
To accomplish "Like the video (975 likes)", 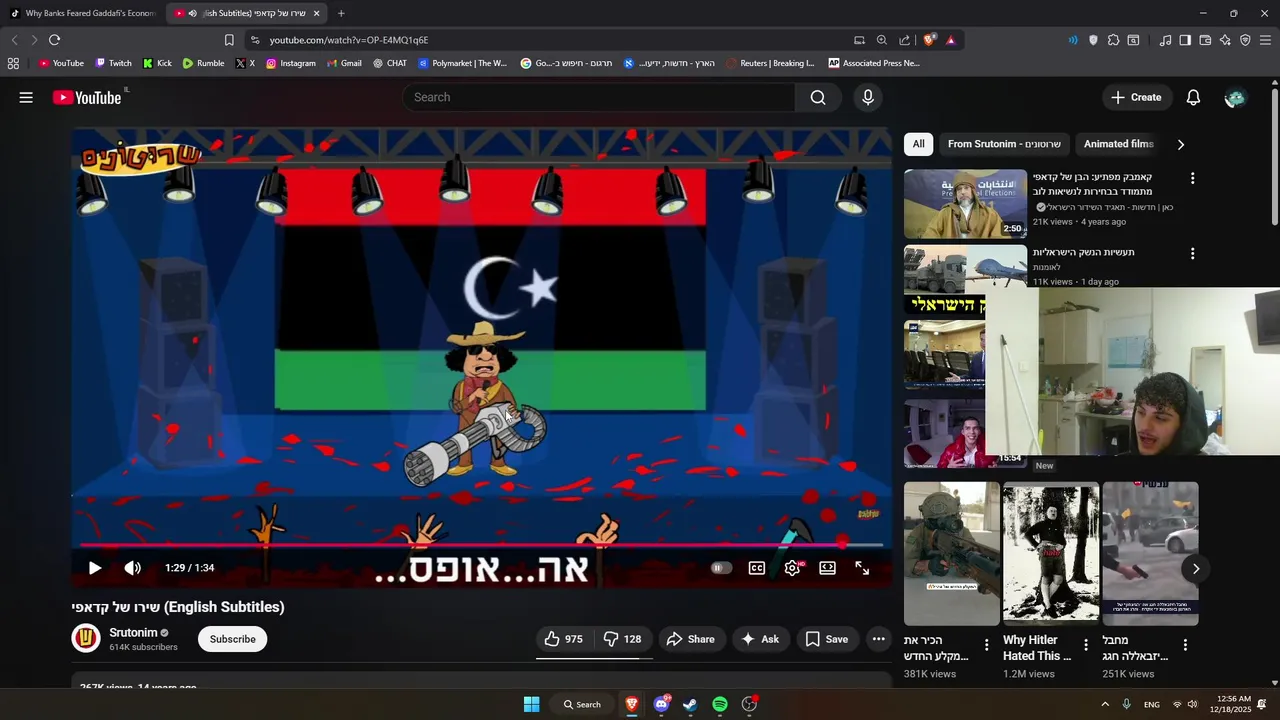I will [564, 639].
